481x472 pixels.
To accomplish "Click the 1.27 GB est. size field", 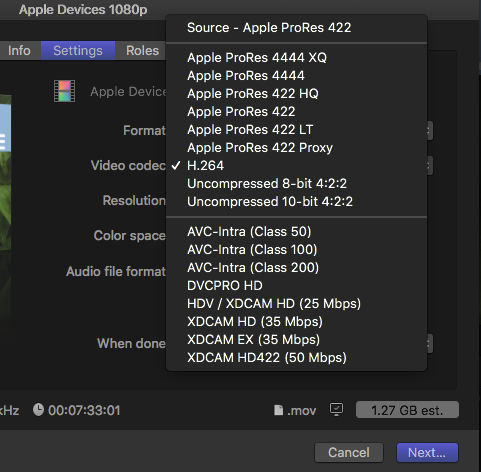I will [407, 410].
